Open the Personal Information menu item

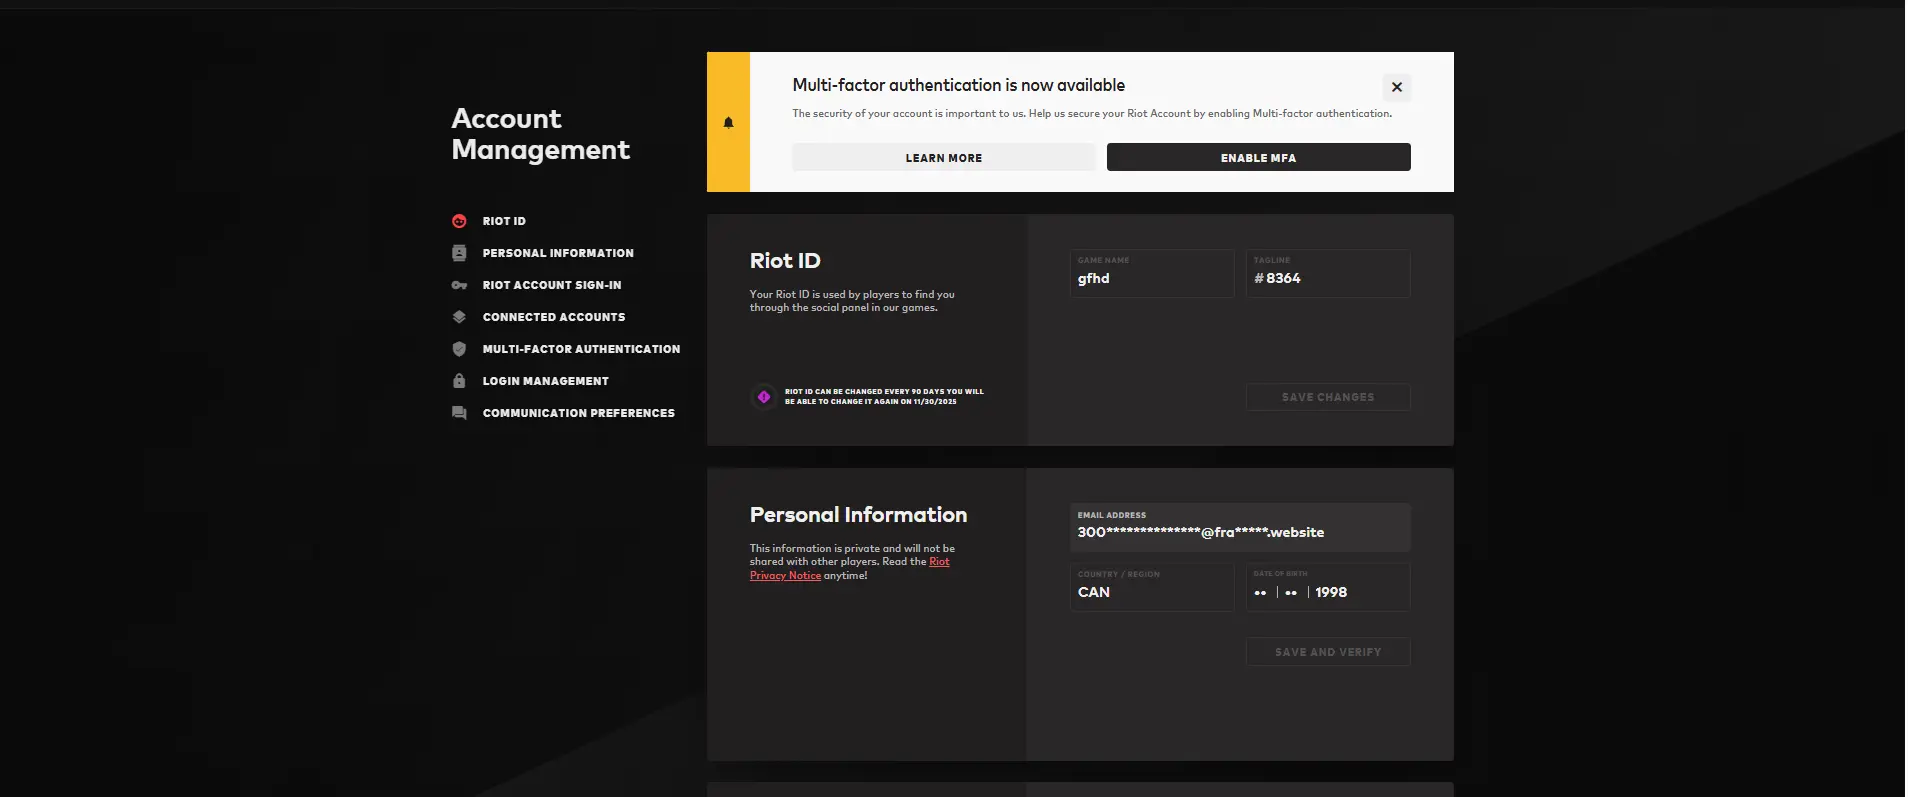557,253
